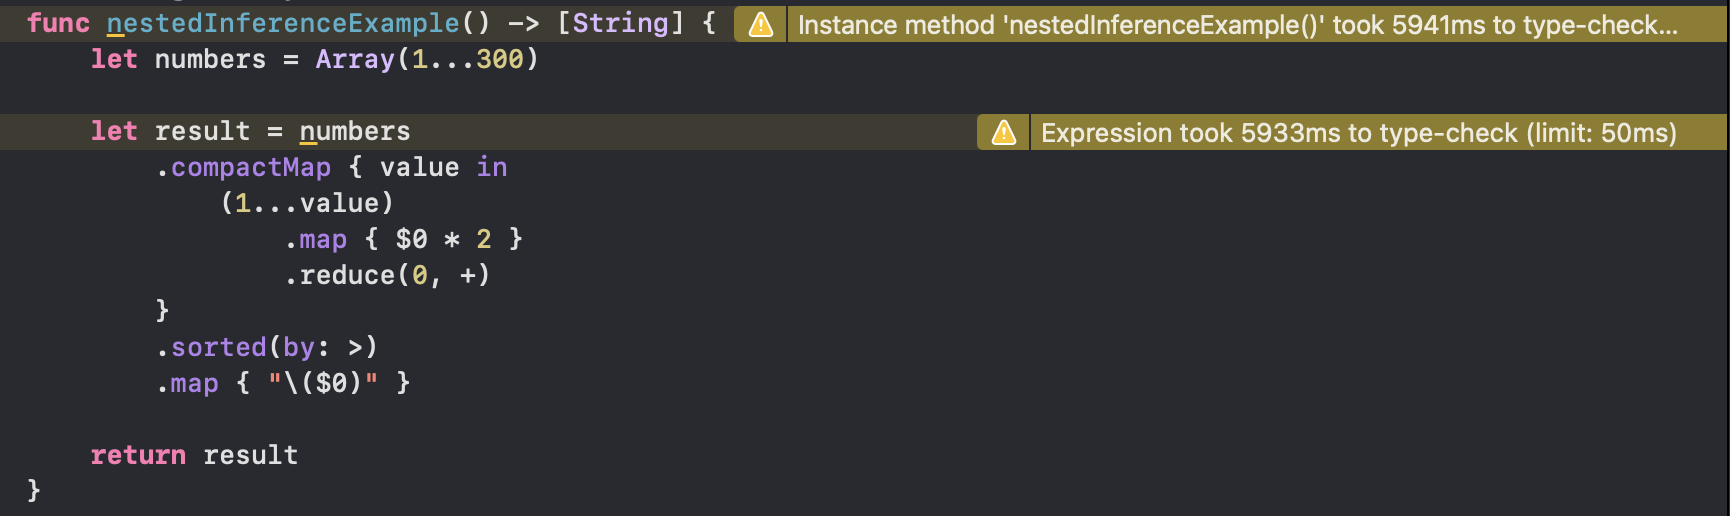Click the warning icon on the func line
Viewport: 1730px width, 516px height.
click(x=761, y=25)
